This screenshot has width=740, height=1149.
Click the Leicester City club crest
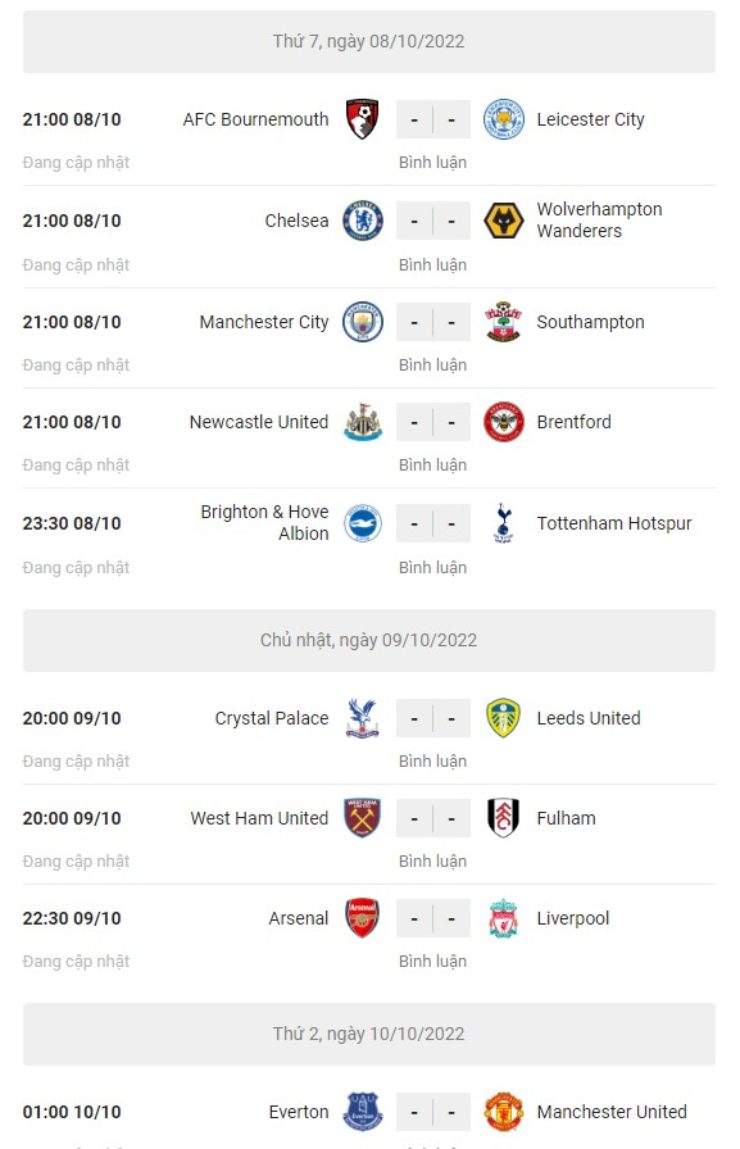pyautogui.click(x=504, y=120)
